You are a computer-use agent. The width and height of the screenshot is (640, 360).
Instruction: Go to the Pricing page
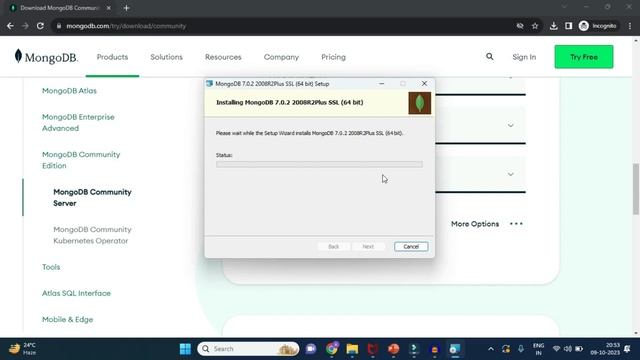point(333,57)
